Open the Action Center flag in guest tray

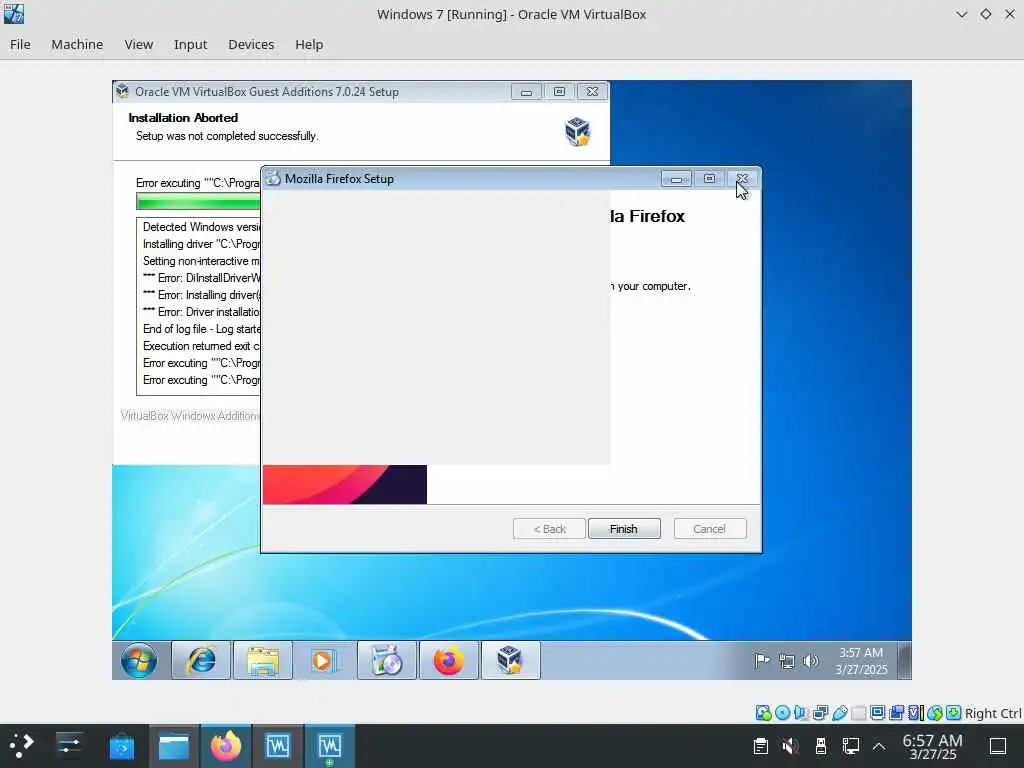pyautogui.click(x=762, y=661)
